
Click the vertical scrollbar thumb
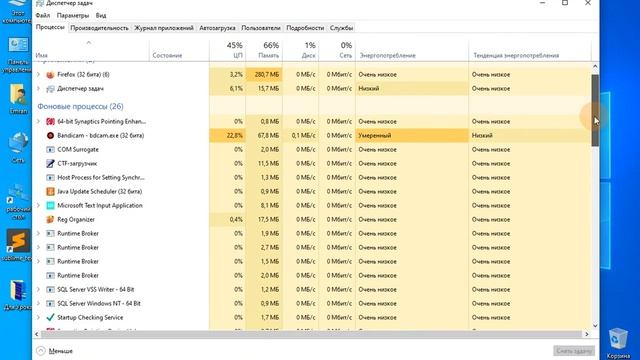click(x=595, y=110)
